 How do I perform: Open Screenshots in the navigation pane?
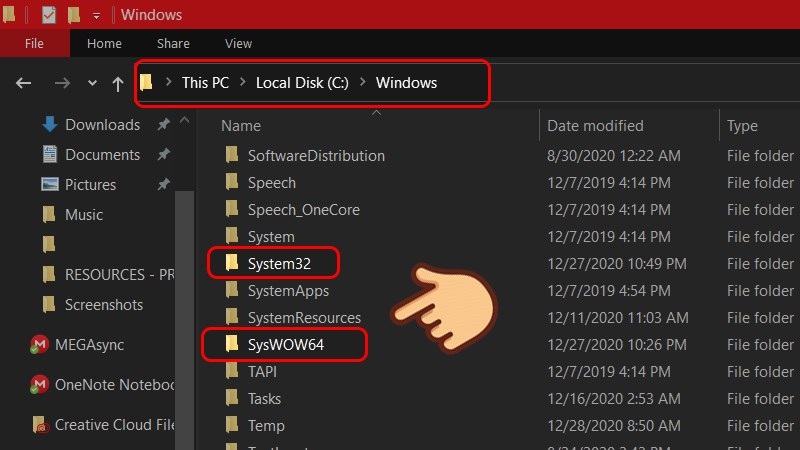[104, 305]
